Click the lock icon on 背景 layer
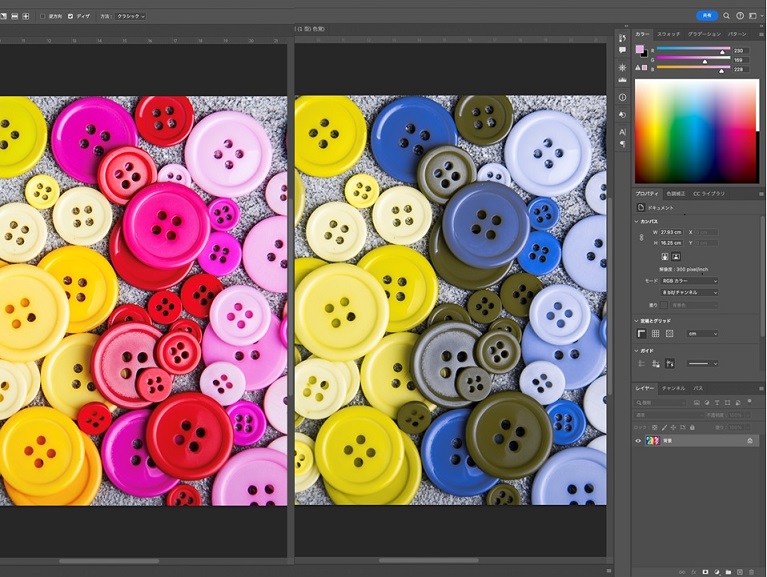 click(750, 441)
